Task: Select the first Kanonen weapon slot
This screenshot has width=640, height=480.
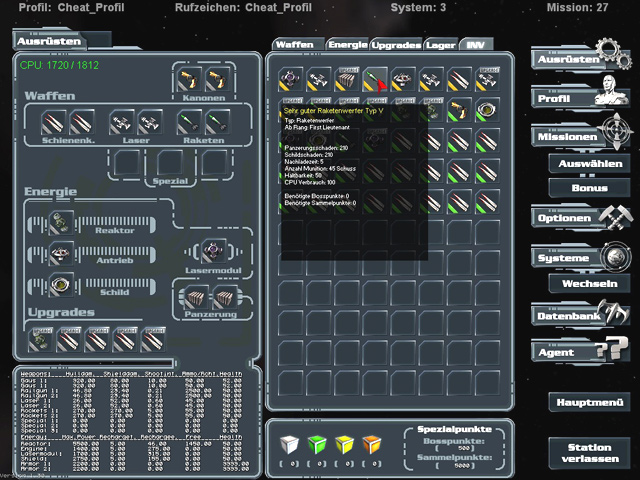Action: (x=189, y=79)
